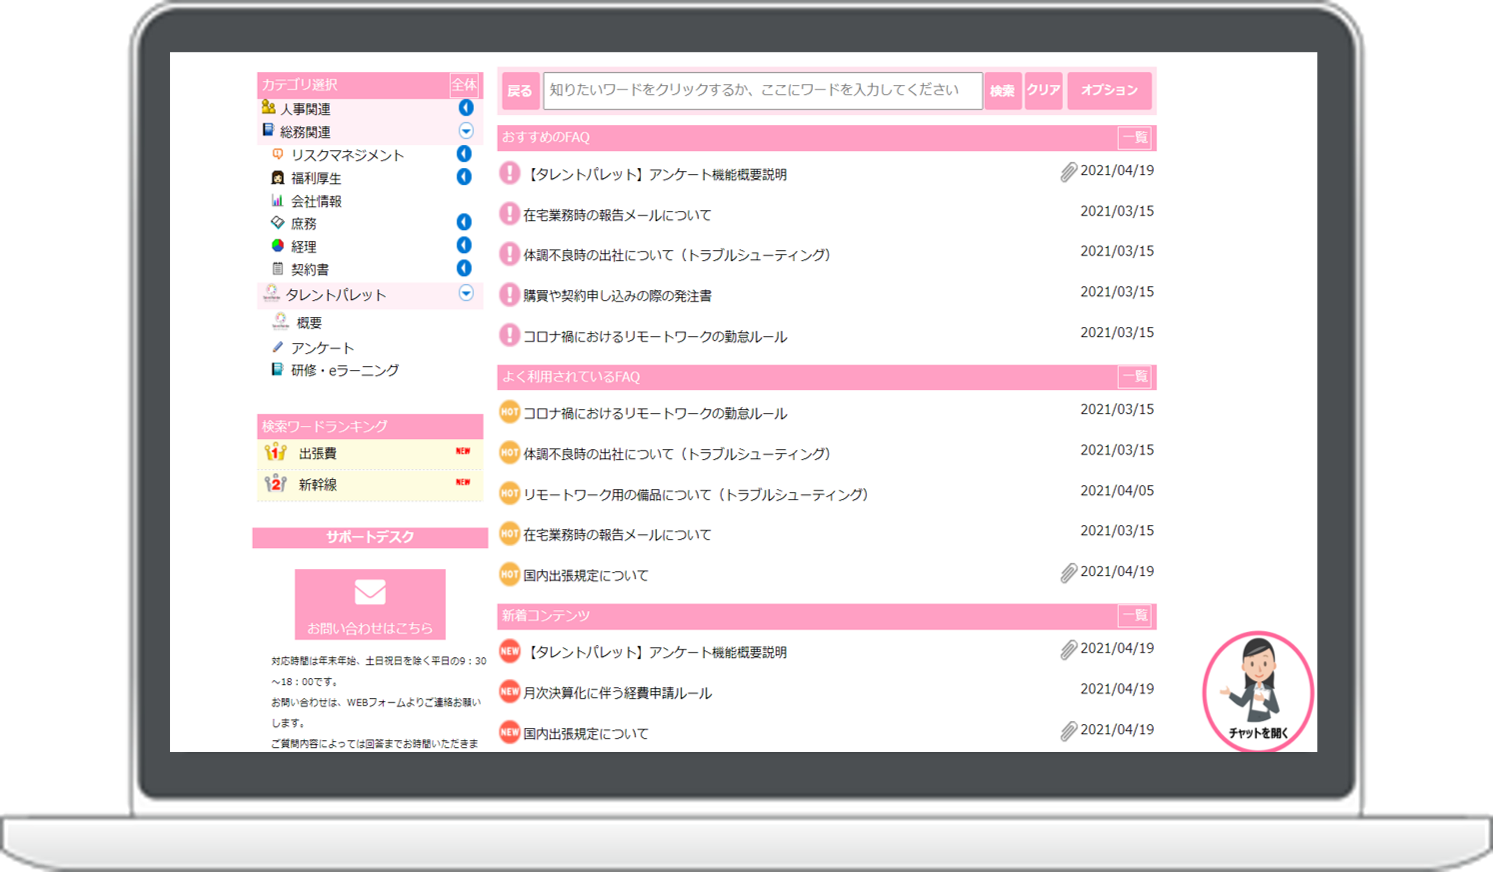Click the exclamation icon beside 購買や契約申し込みの際の発注書
Image resolution: width=1493 pixels, height=872 pixels.
510,295
